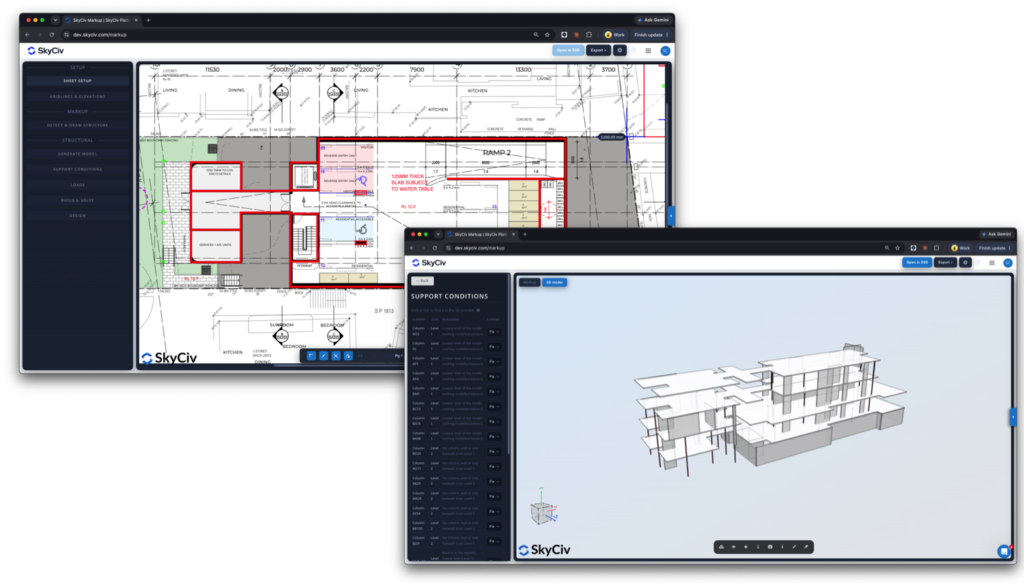
Task: Reload the page in the back browser window
Action: click(52, 35)
